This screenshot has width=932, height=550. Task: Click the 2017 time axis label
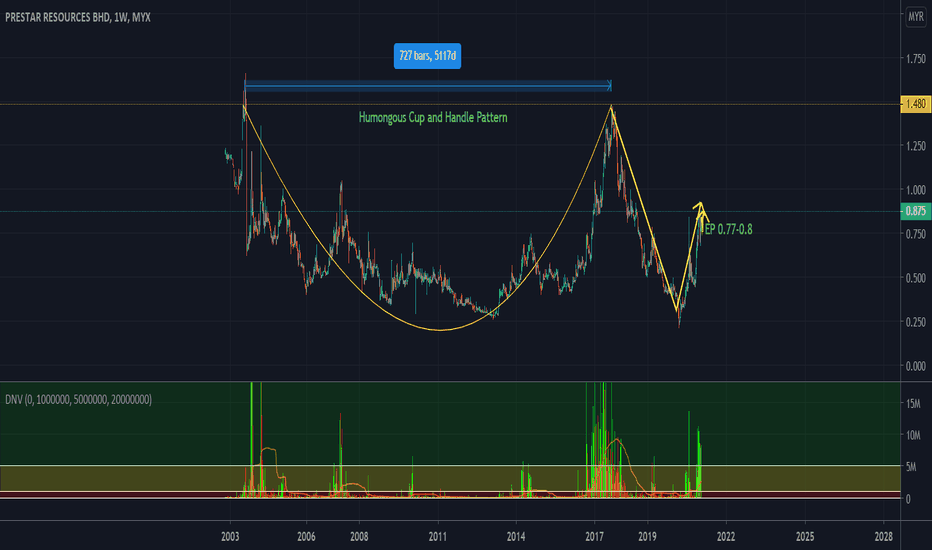[594, 536]
